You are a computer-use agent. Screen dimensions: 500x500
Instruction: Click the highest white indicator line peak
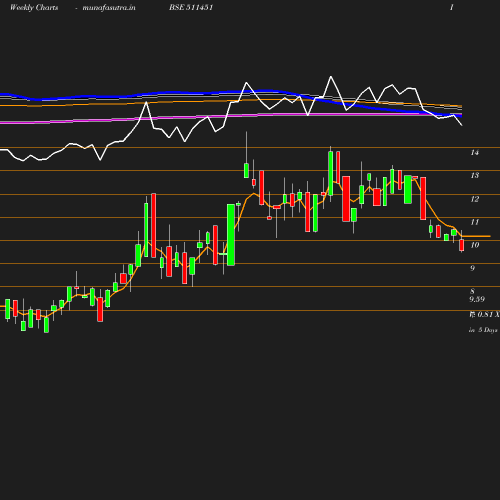click(331, 77)
